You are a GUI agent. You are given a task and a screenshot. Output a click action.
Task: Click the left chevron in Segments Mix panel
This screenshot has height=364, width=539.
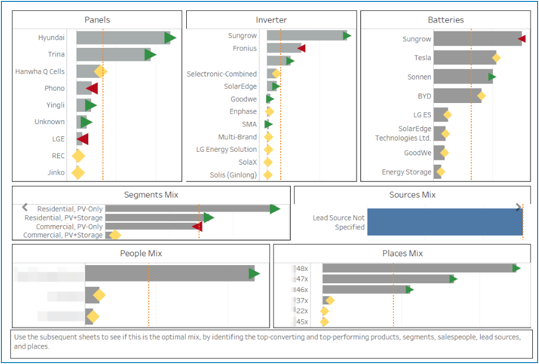25,207
